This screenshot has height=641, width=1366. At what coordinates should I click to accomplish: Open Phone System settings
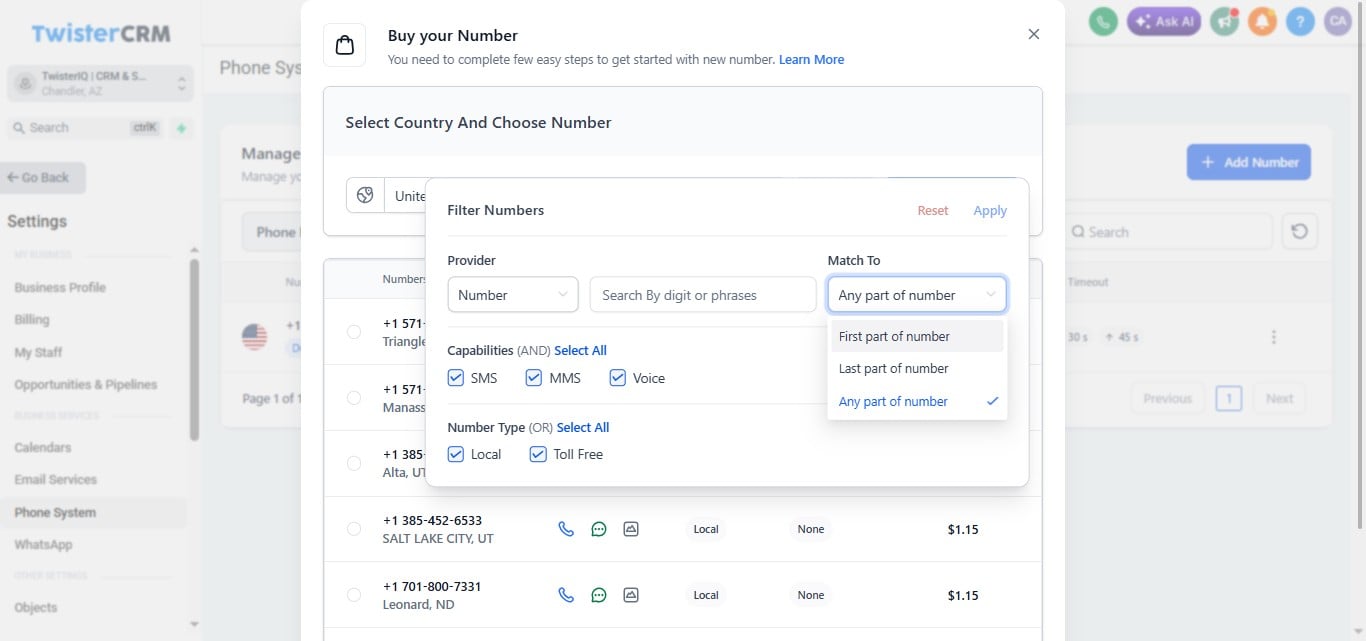(55, 512)
